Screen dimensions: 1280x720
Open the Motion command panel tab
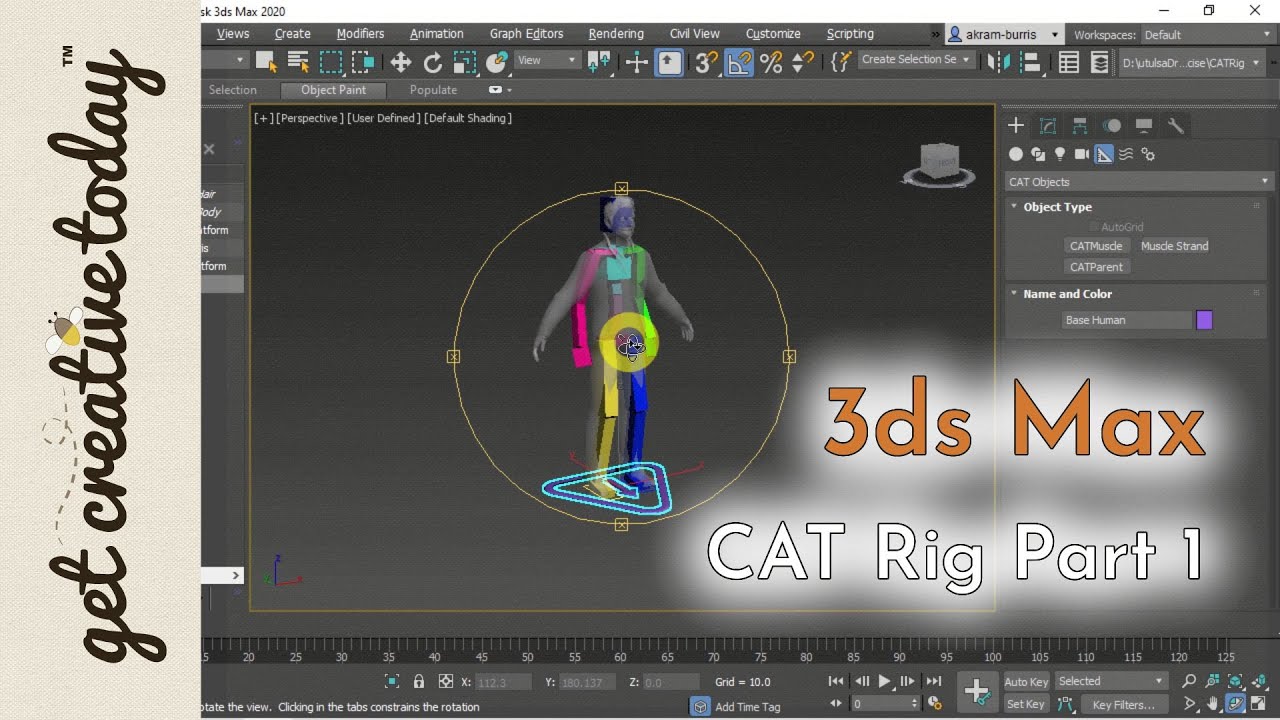[x=1112, y=126]
